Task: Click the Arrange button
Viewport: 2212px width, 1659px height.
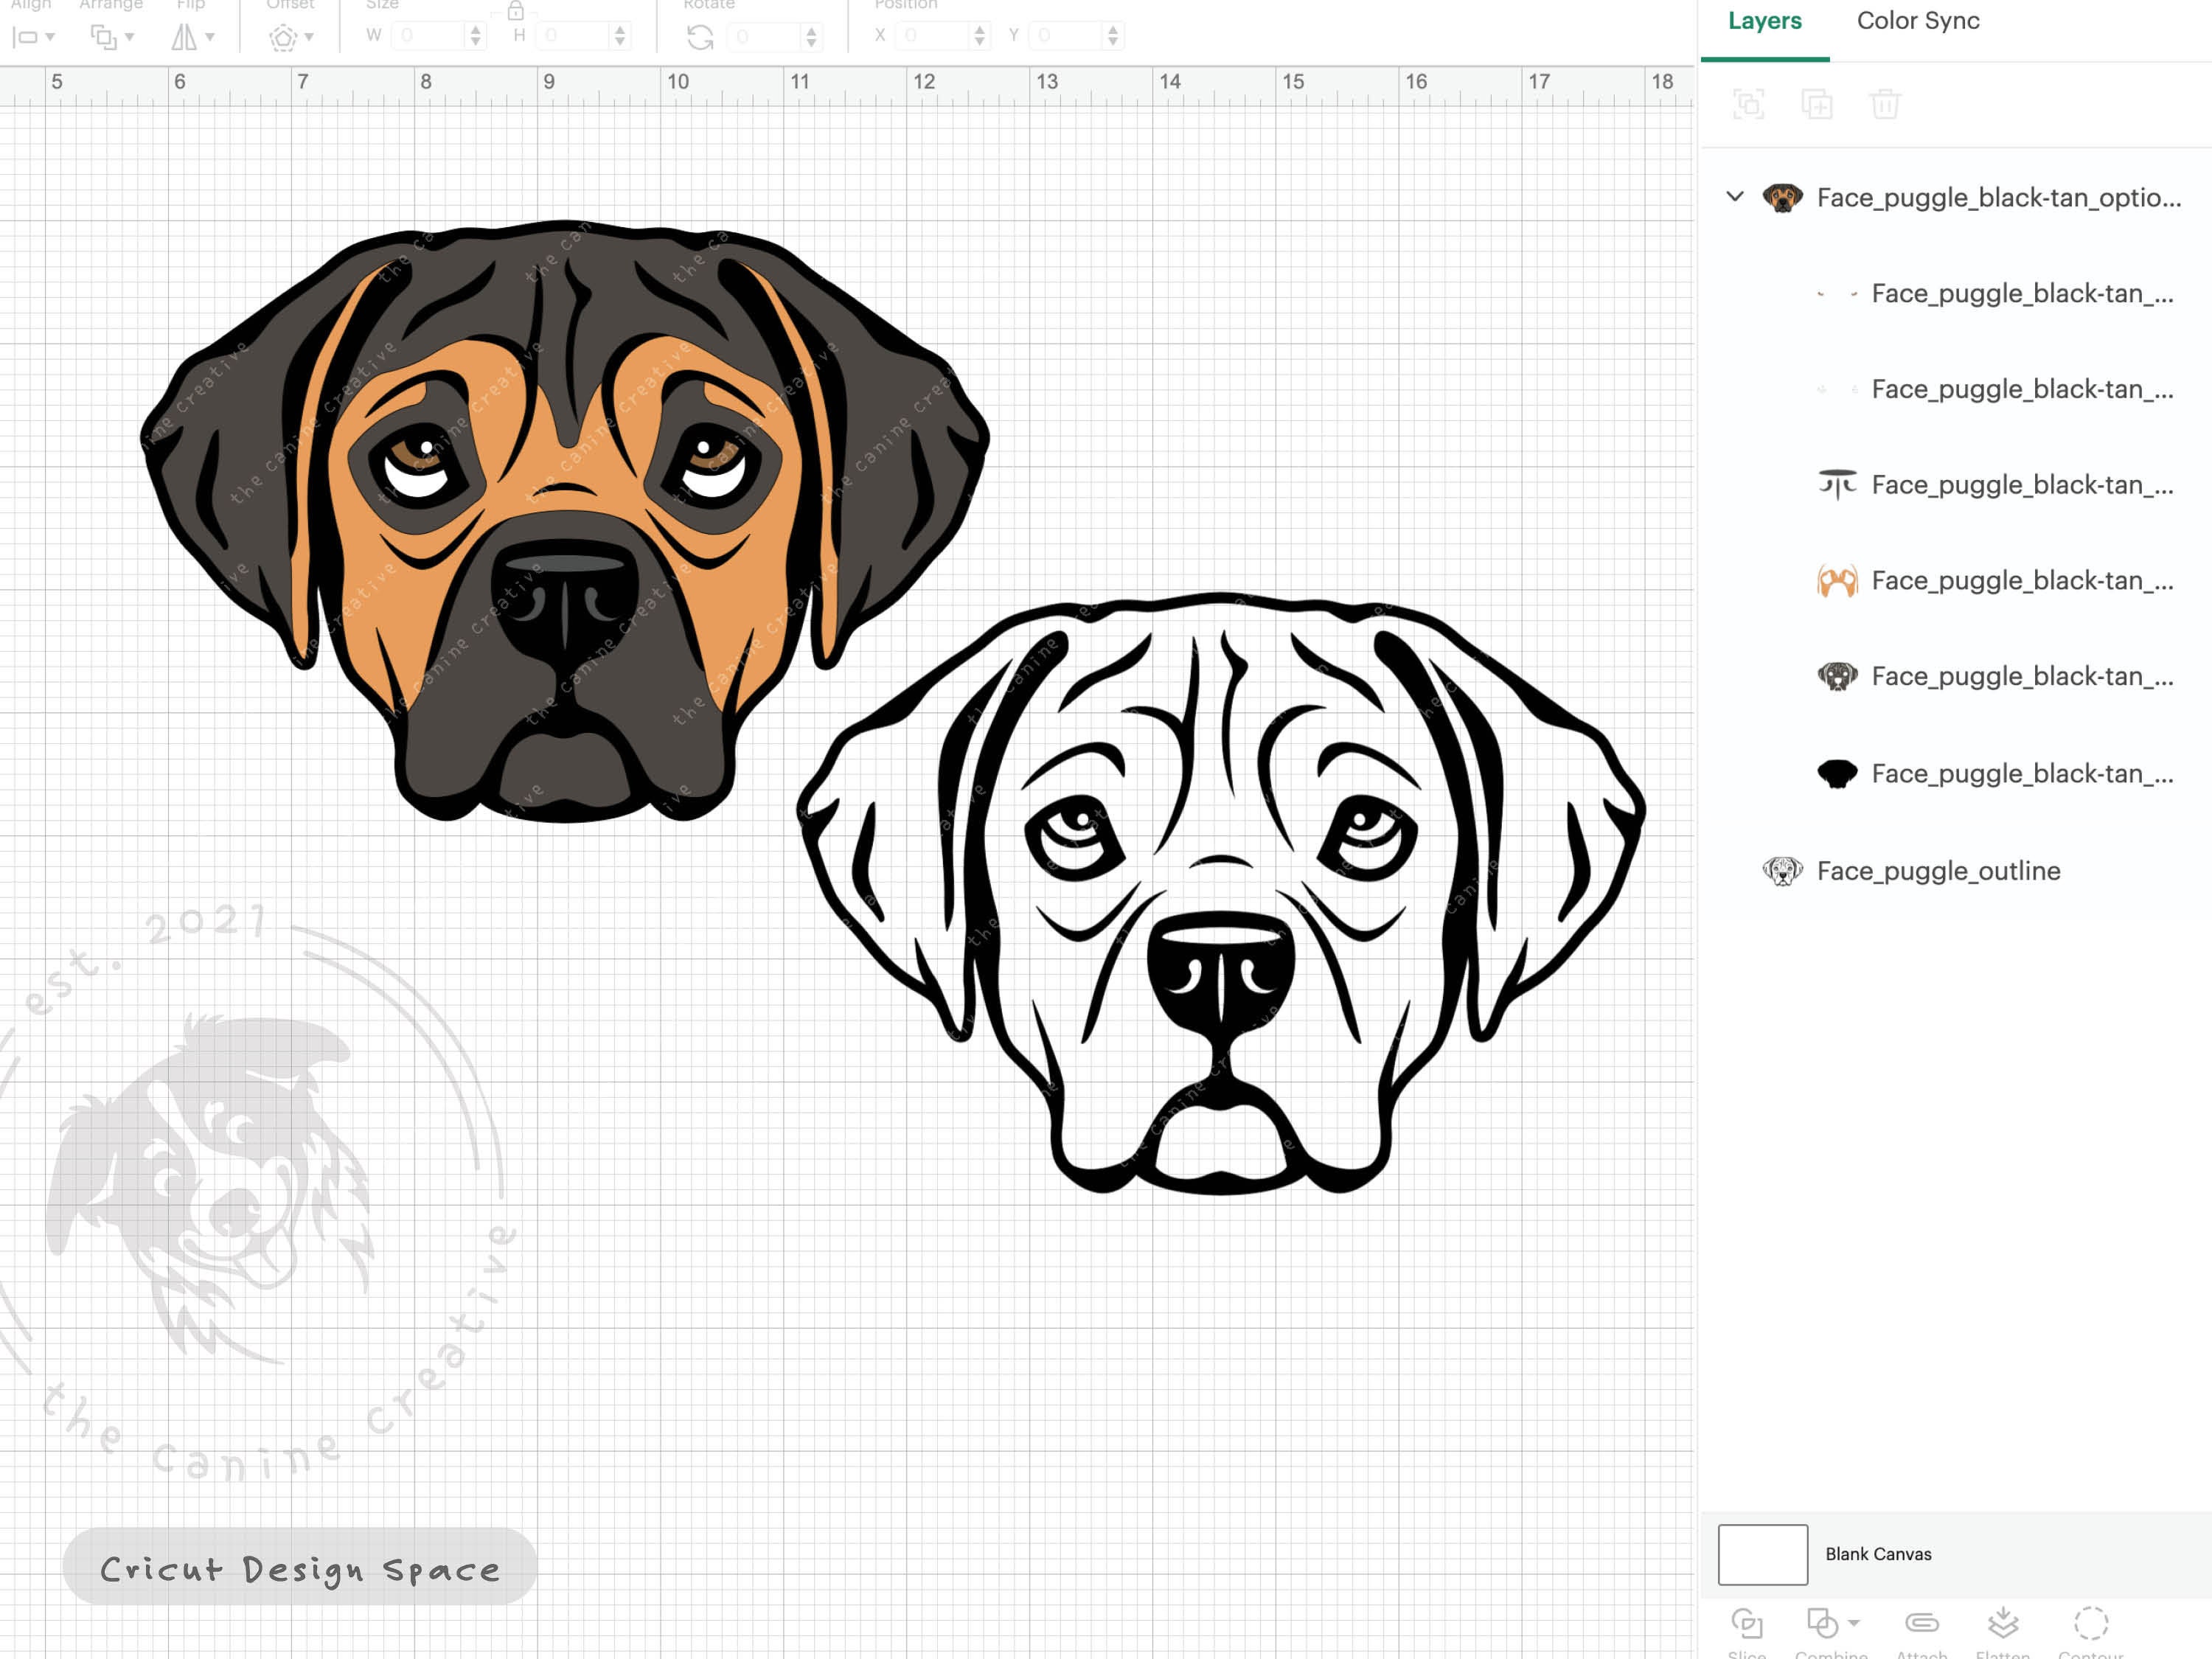Action: [110, 37]
